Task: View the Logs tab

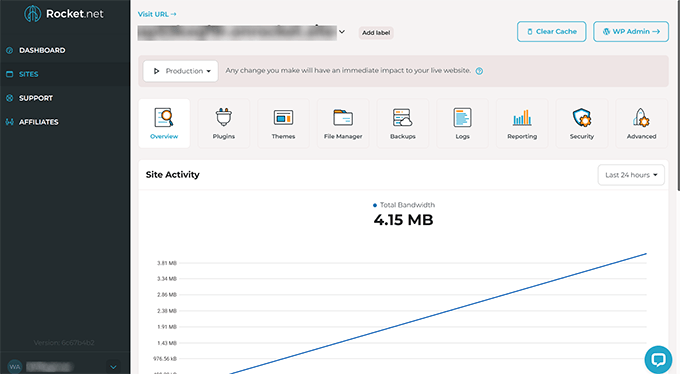Action: (x=462, y=123)
